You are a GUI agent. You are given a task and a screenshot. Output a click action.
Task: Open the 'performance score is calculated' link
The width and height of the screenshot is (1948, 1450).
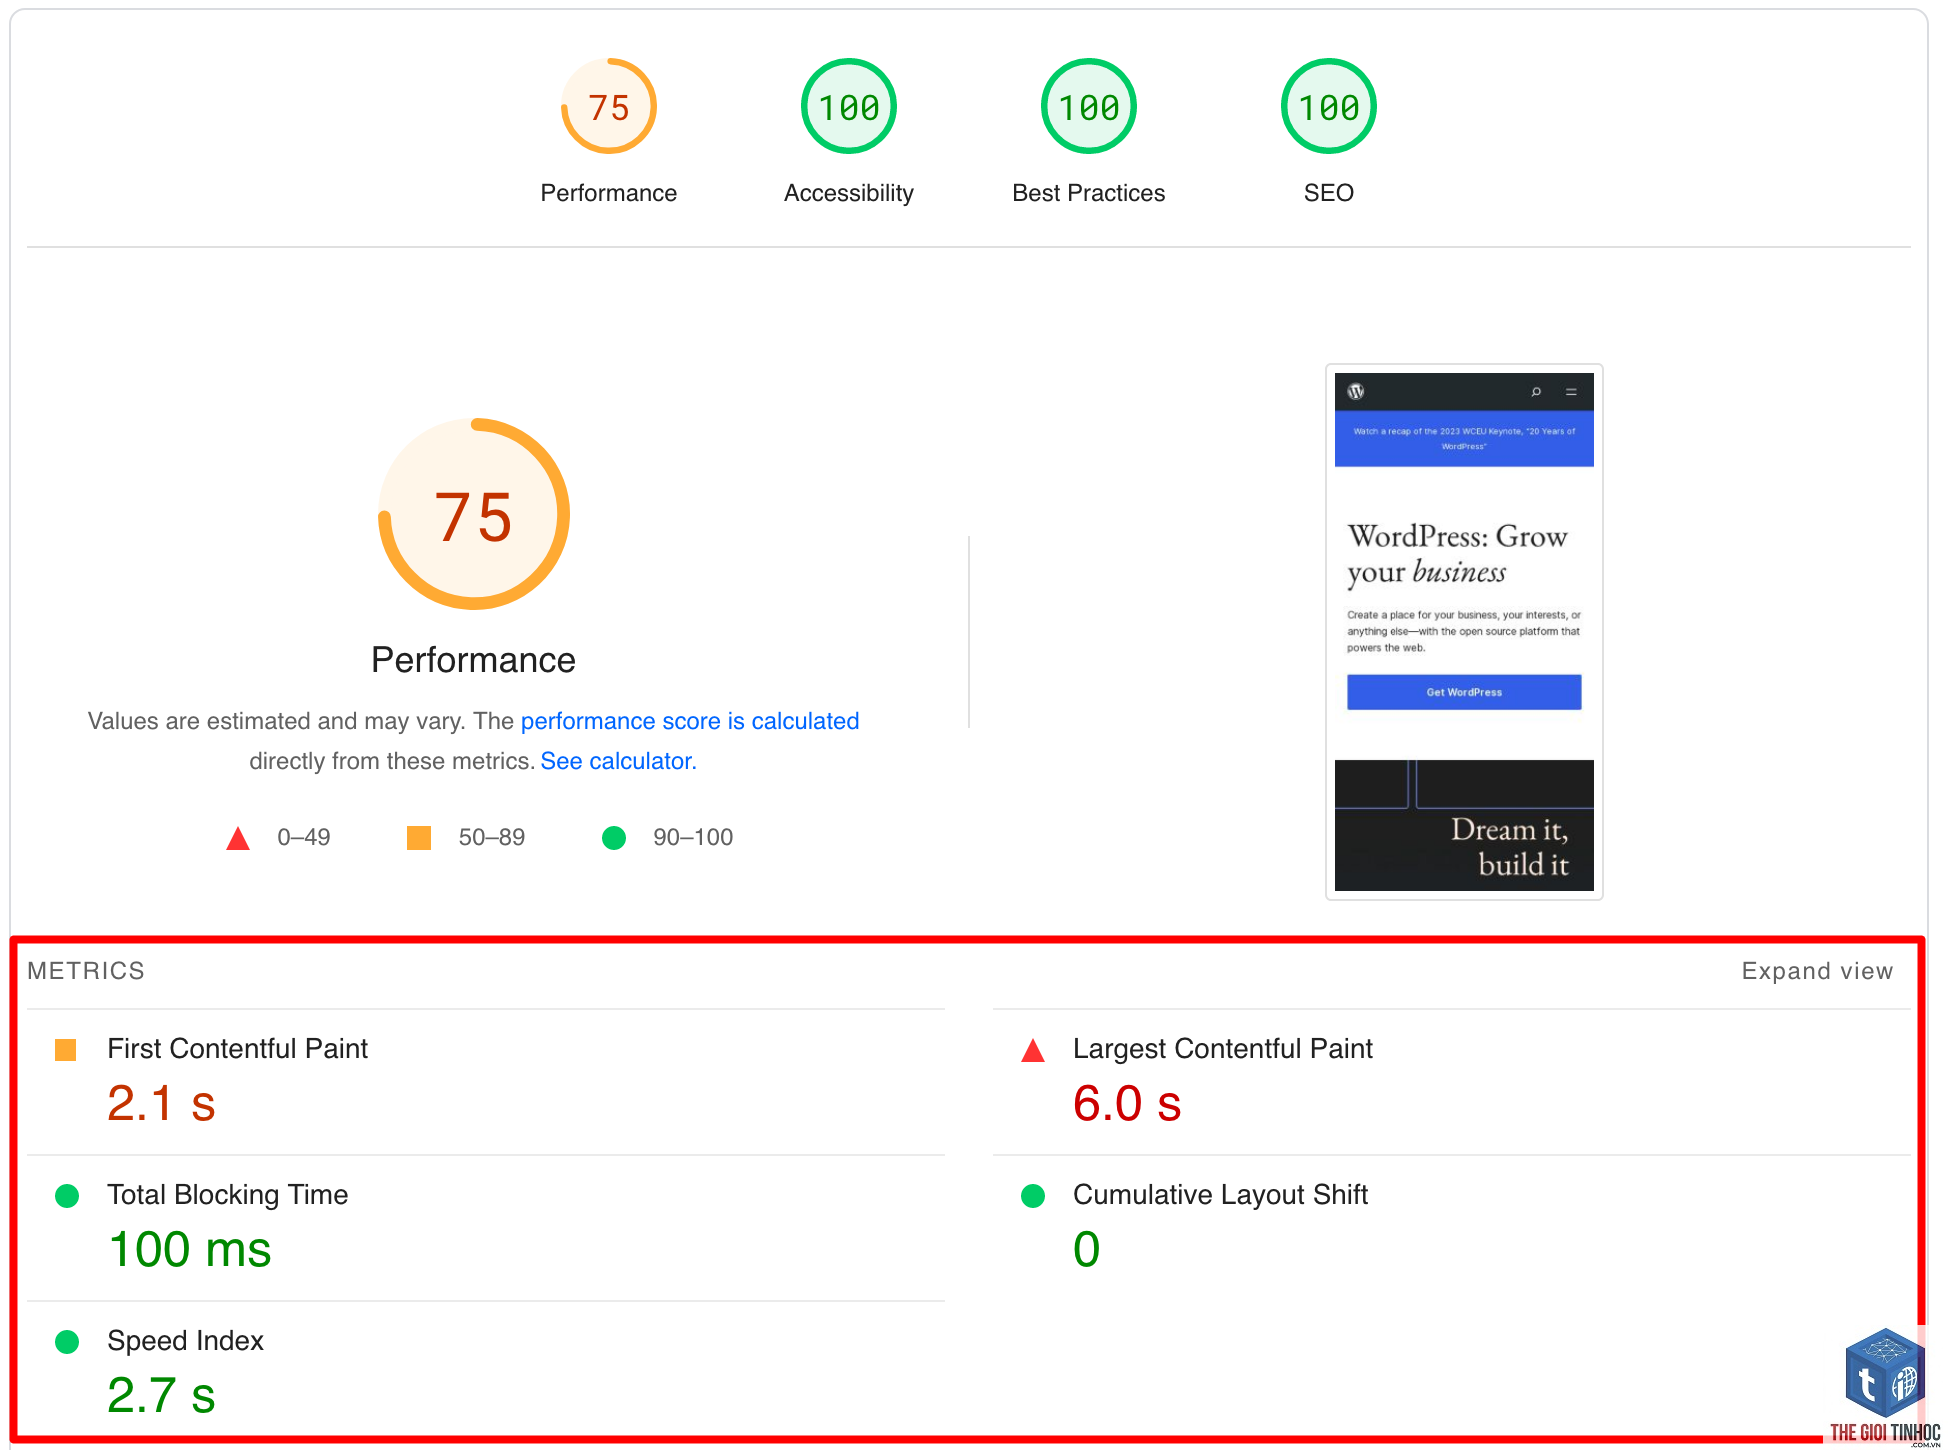point(690,721)
